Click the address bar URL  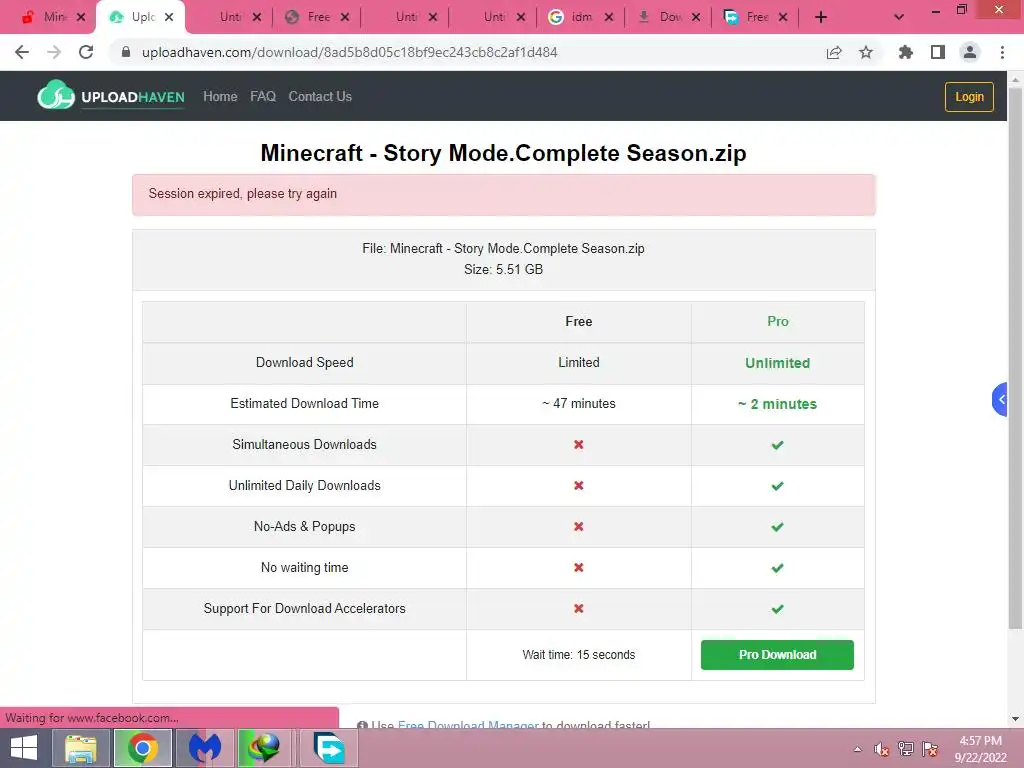pyautogui.click(x=349, y=52)
